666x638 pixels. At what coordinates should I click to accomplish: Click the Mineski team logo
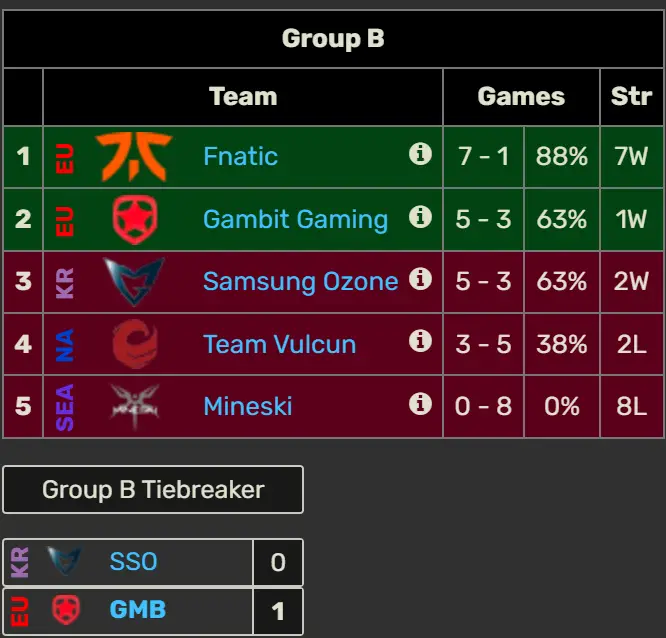[135, 406]
